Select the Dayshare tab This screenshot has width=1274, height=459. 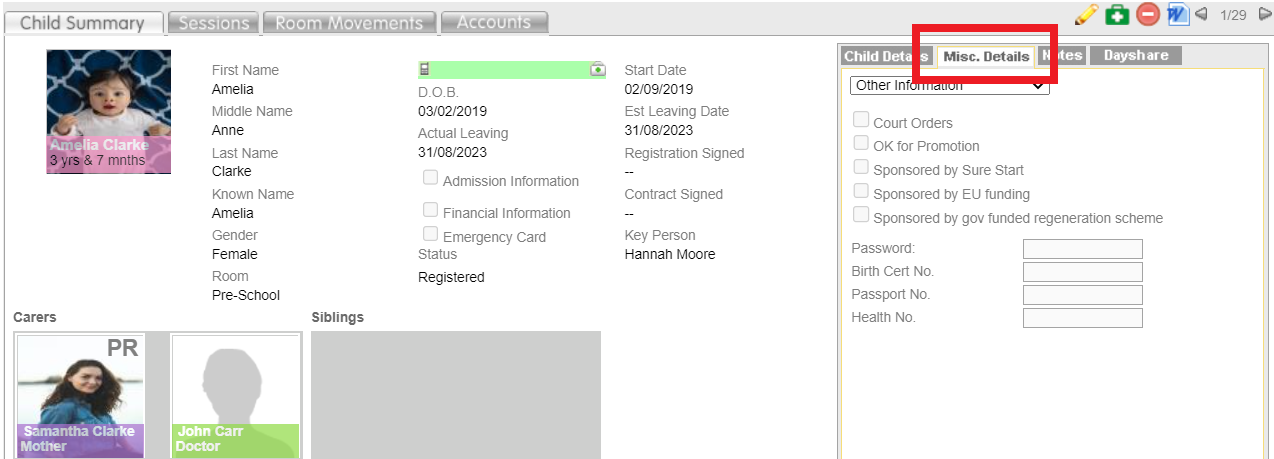coord(1136,56)
